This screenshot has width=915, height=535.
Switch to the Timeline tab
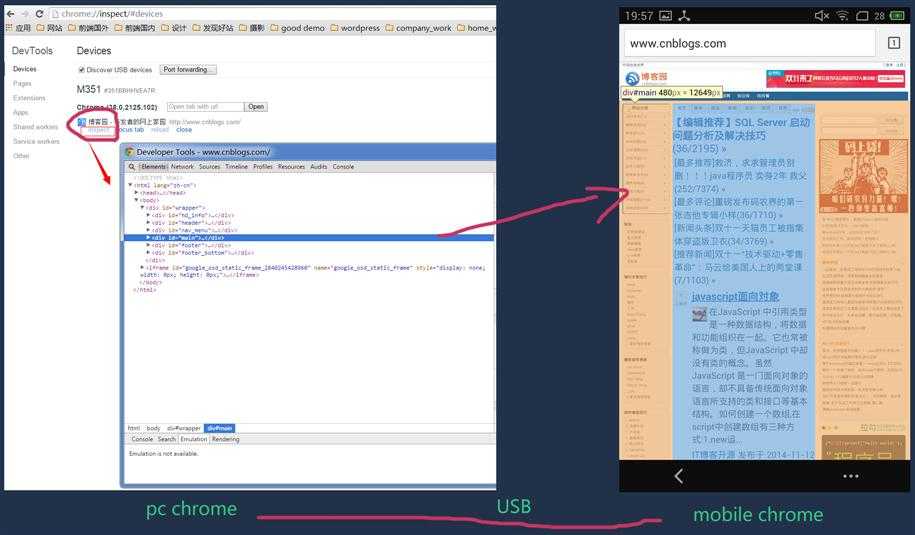(x=236, y=167)
